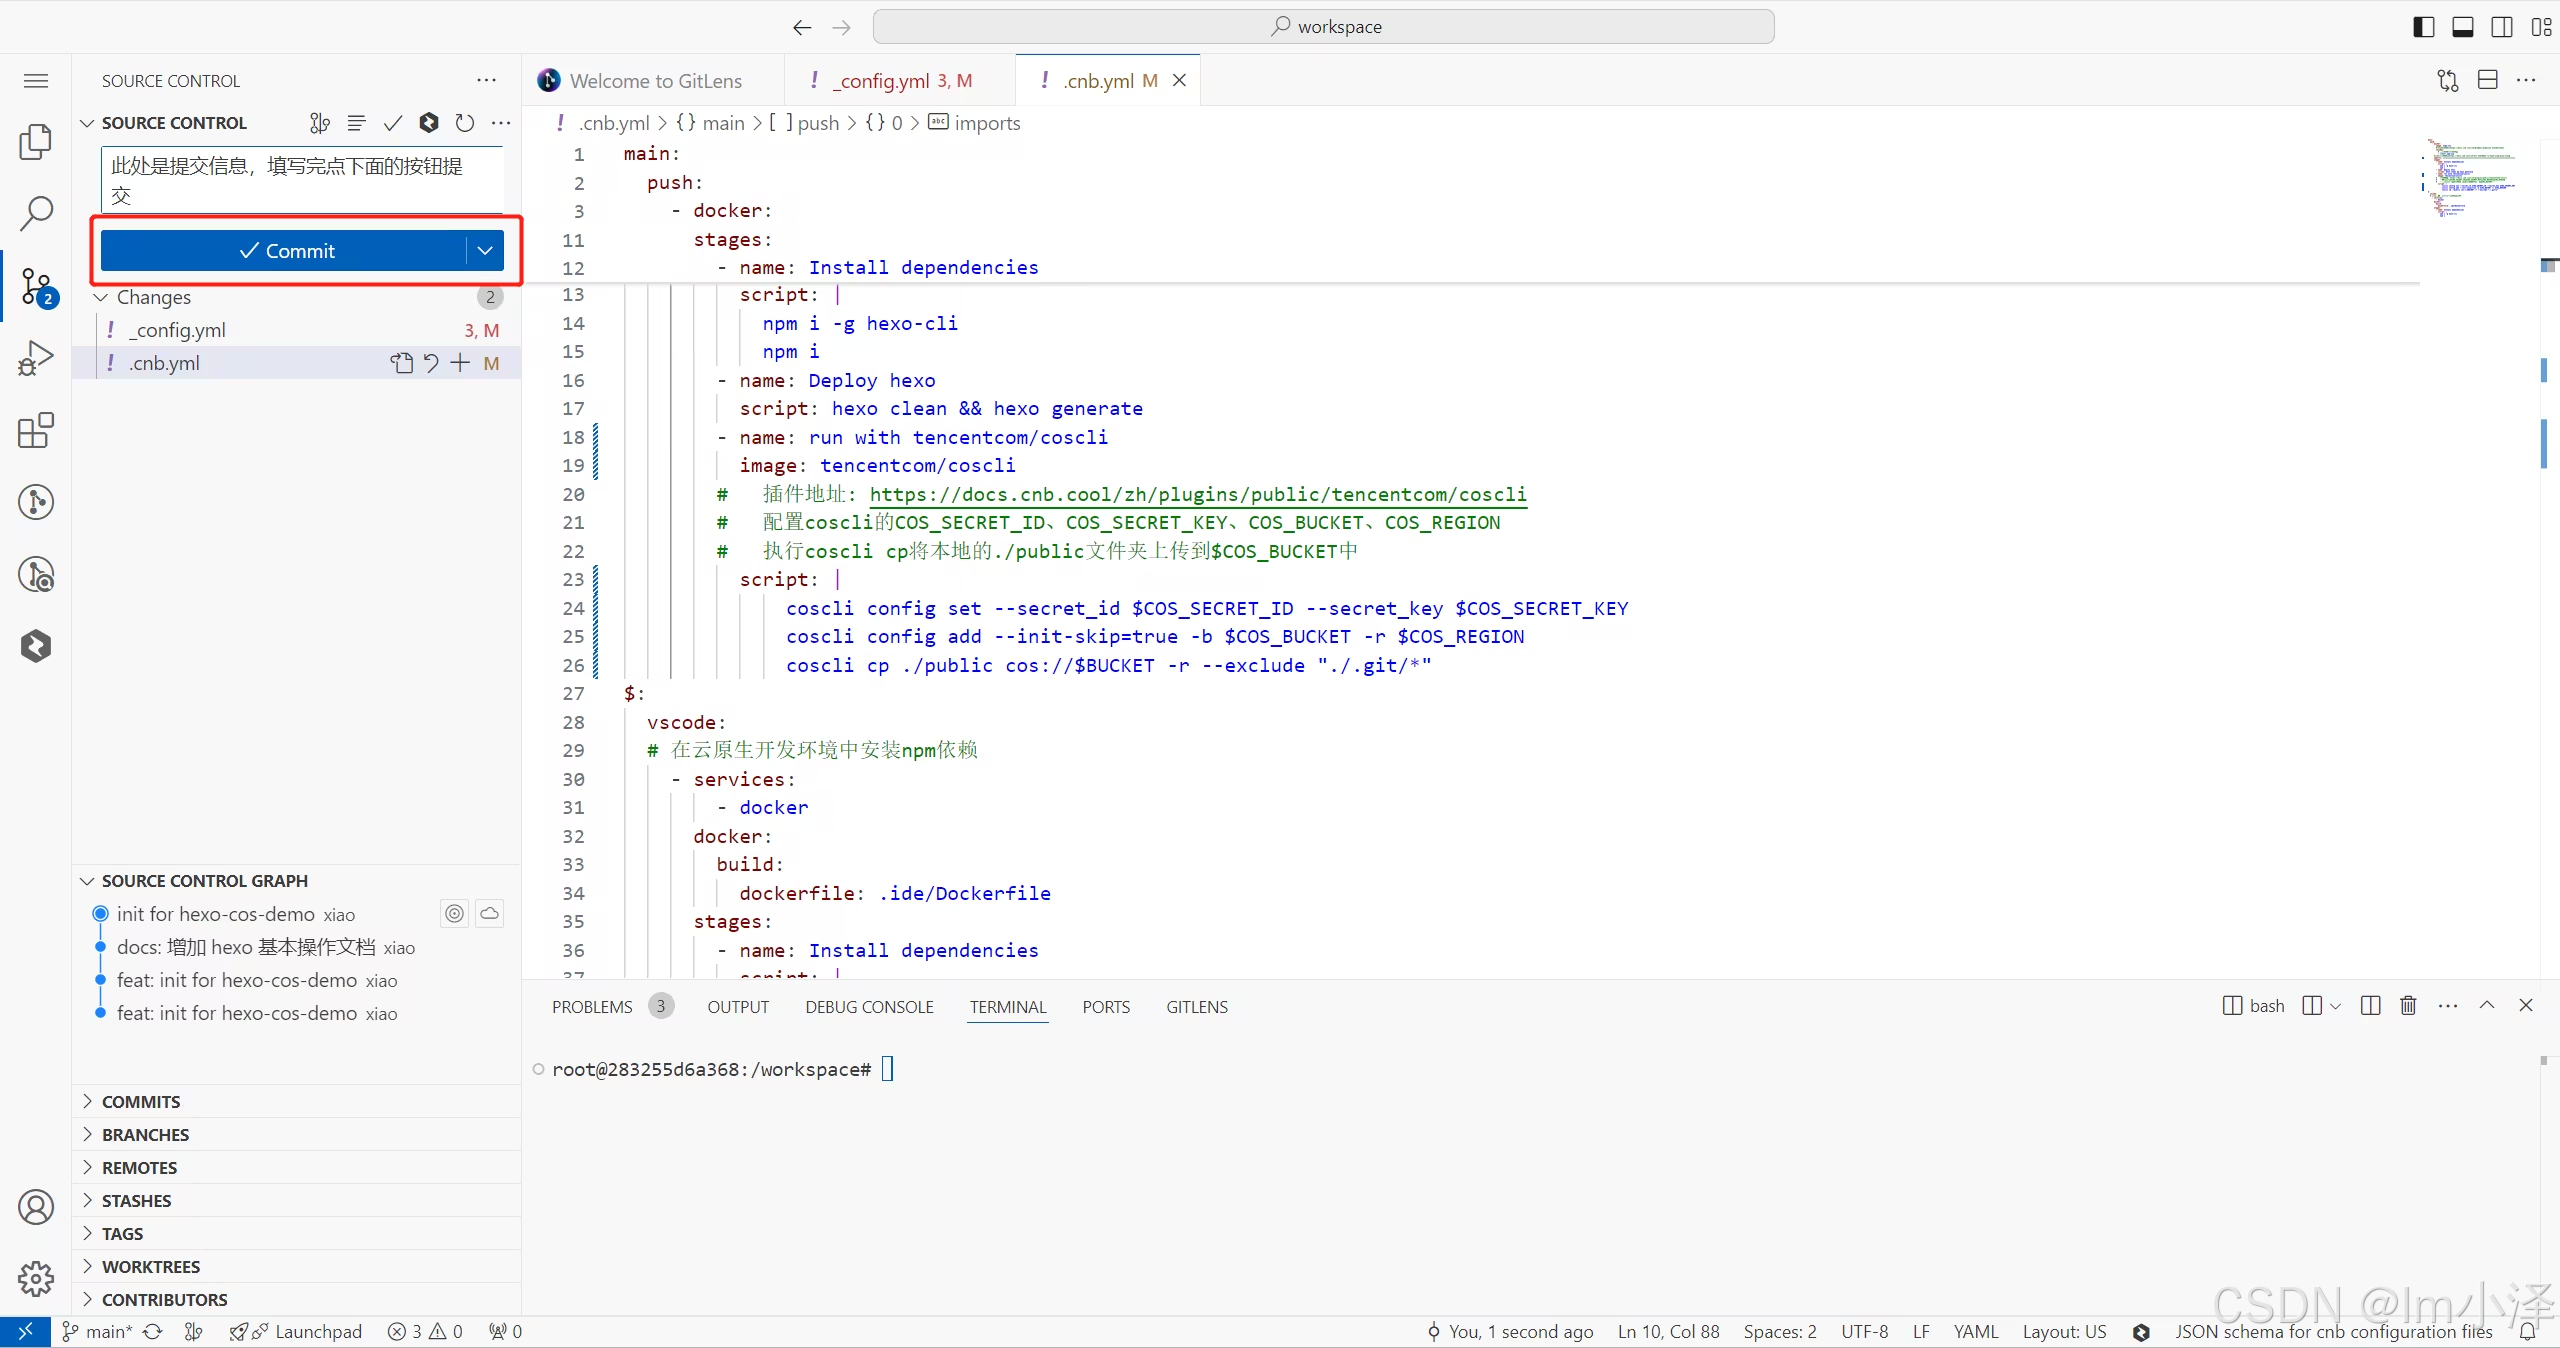Viewport: 2560px width, 1348px height.
Task: Maximize the panel size with up chevron
Action: click(x=2487, y=1006)
